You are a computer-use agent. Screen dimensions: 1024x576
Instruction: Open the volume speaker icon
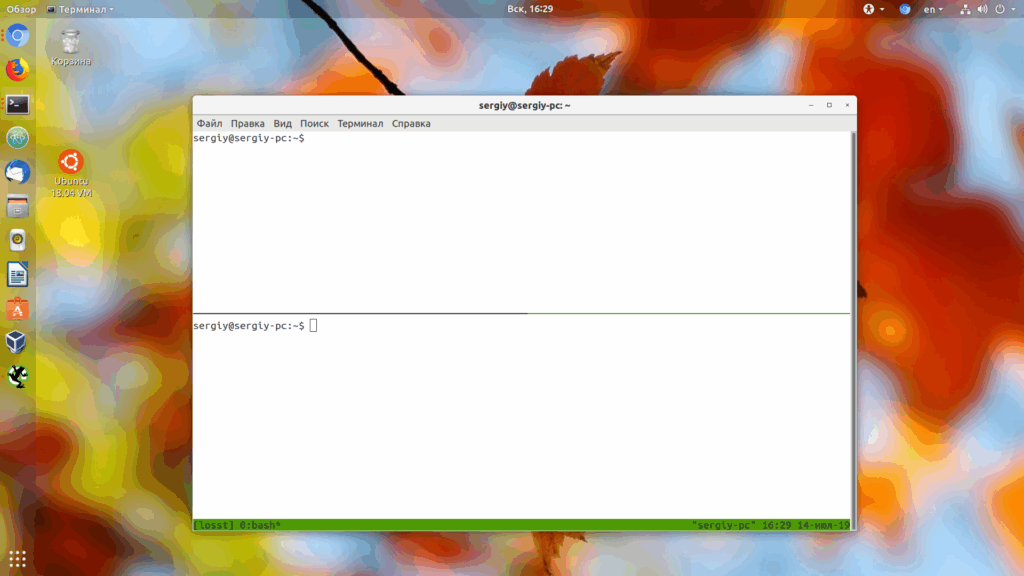pos(982,9)
